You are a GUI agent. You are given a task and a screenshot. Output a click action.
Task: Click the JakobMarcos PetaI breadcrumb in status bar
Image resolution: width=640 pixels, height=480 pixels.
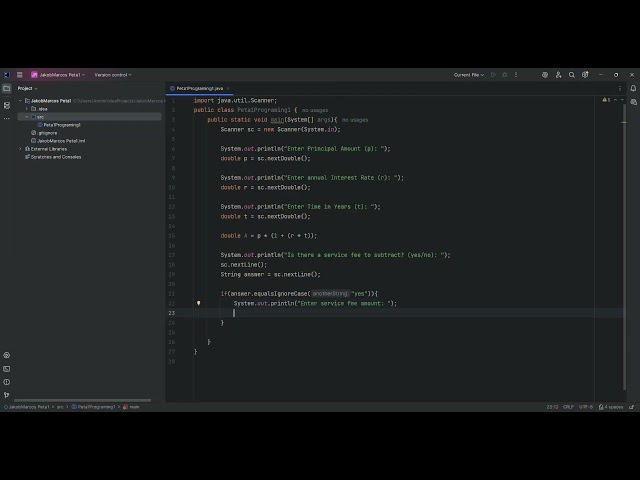(27, 407)
